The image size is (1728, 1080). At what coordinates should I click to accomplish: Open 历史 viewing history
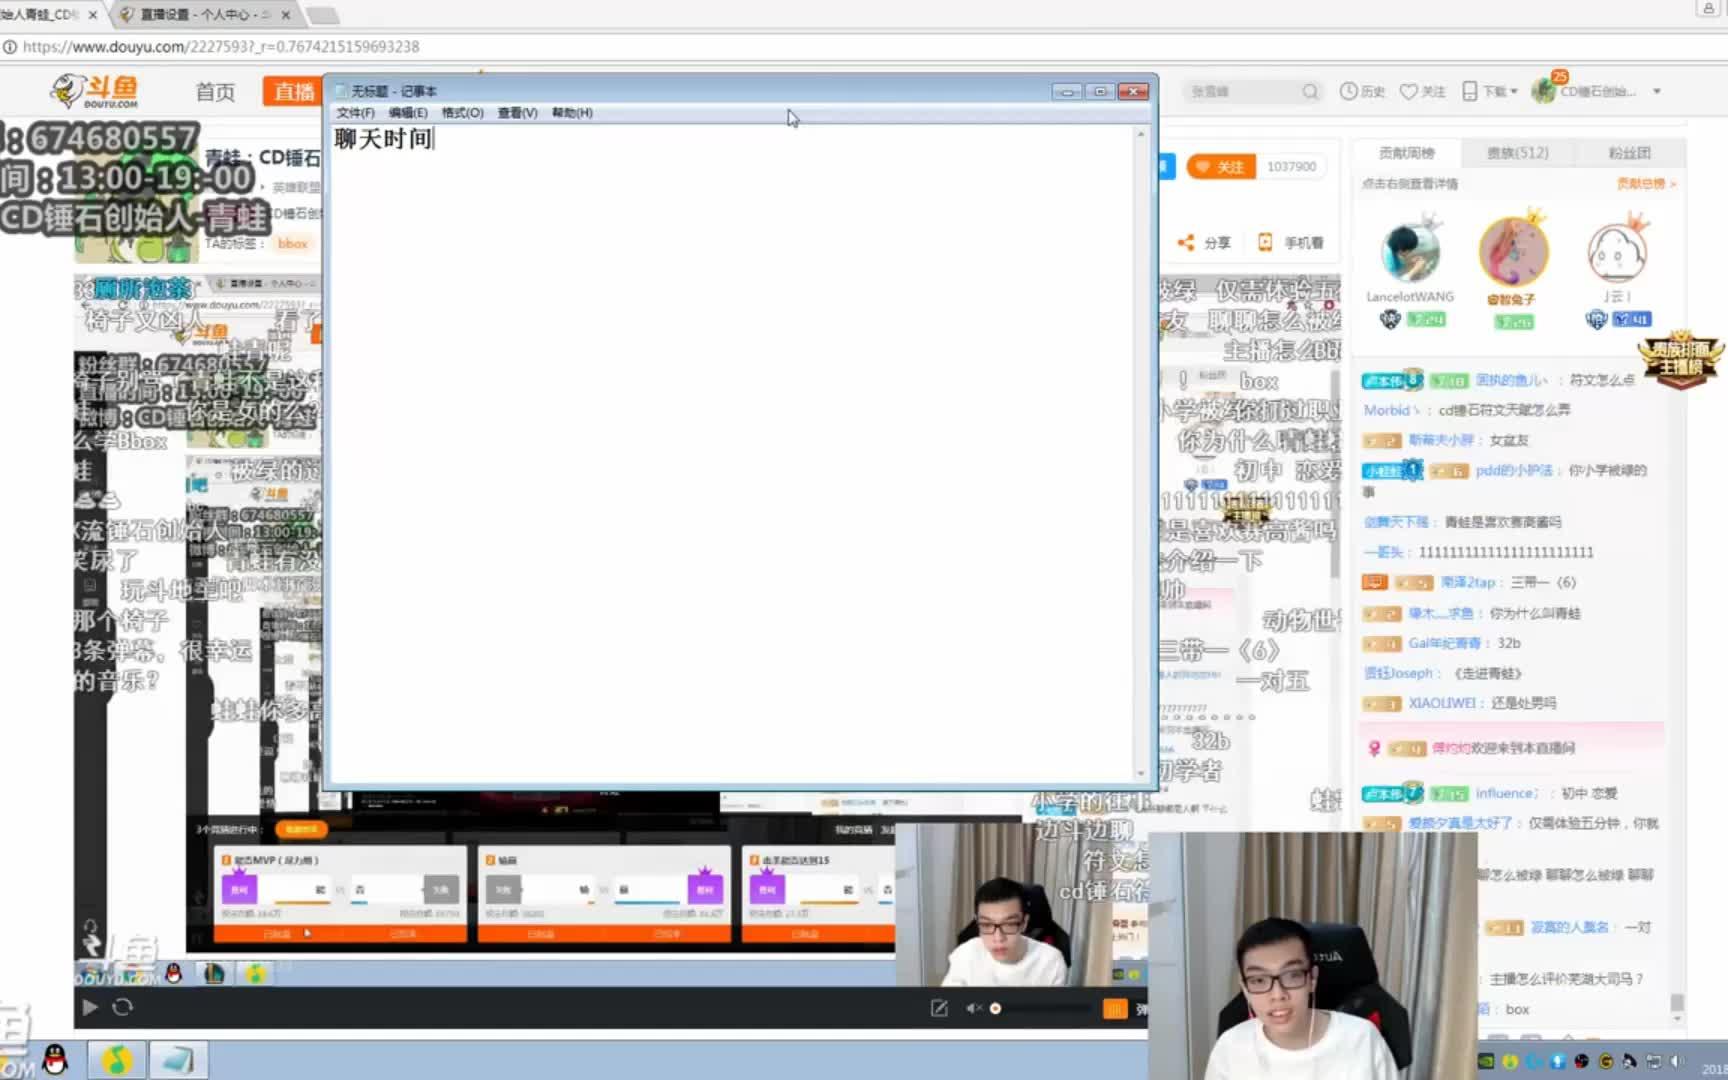click(1362, 91)
